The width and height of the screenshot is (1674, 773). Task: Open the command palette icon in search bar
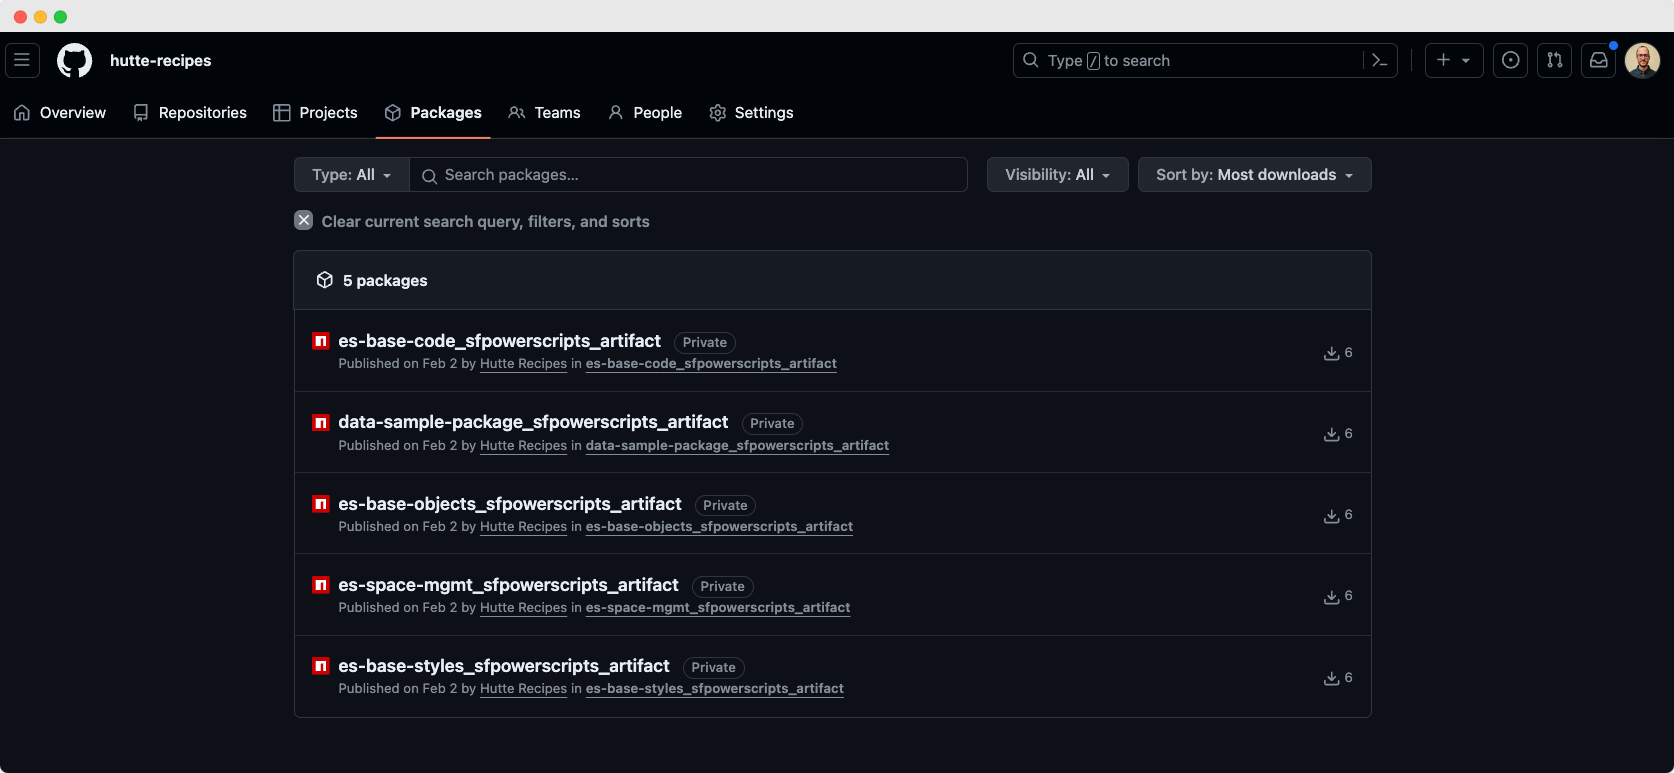click(x=1380, y=60)
